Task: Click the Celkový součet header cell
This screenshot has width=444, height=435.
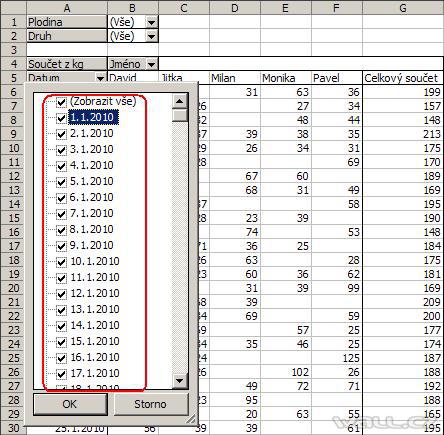Action: [x=403, y=78]
